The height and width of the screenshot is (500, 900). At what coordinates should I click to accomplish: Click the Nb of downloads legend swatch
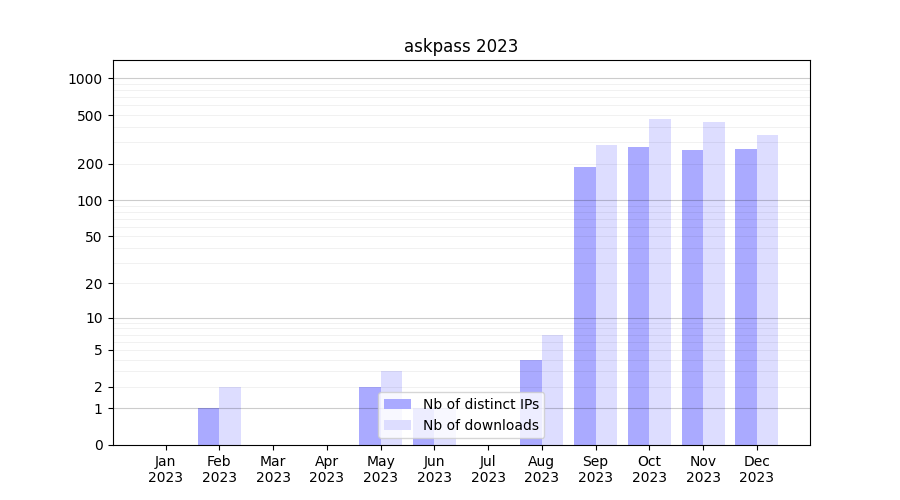[397, 425]
